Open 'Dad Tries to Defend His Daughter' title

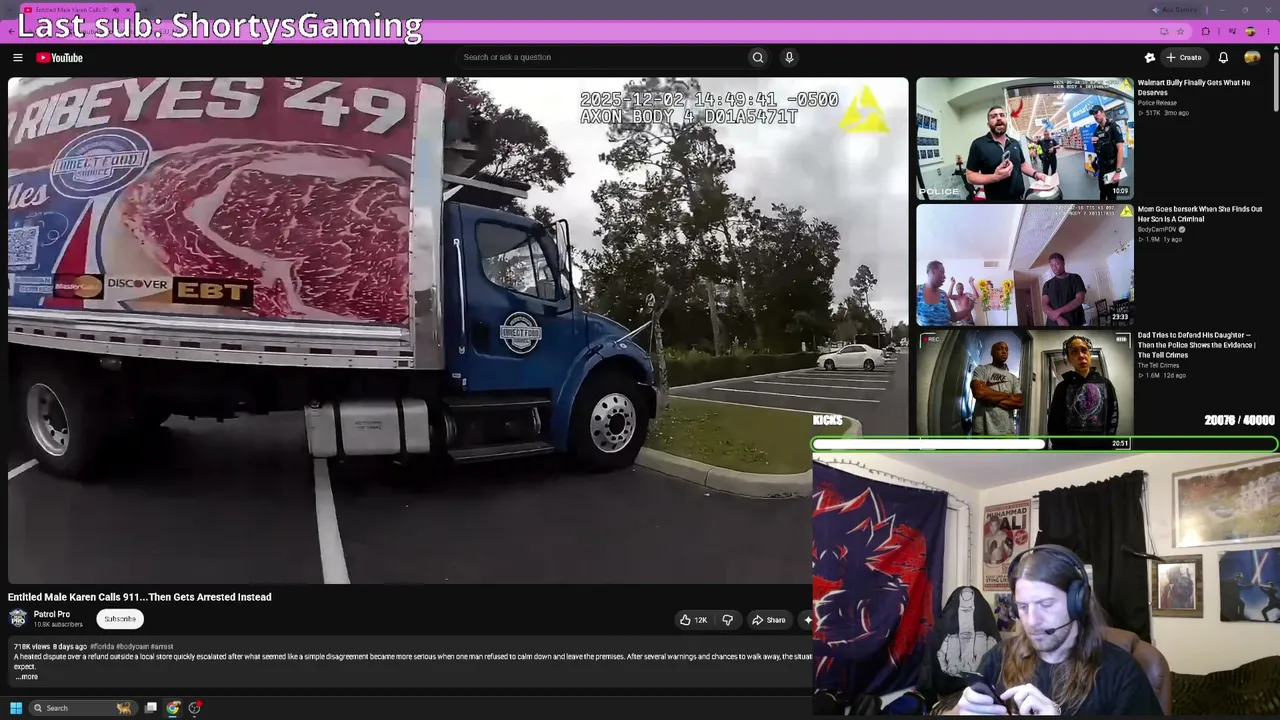pos(1197,345)
